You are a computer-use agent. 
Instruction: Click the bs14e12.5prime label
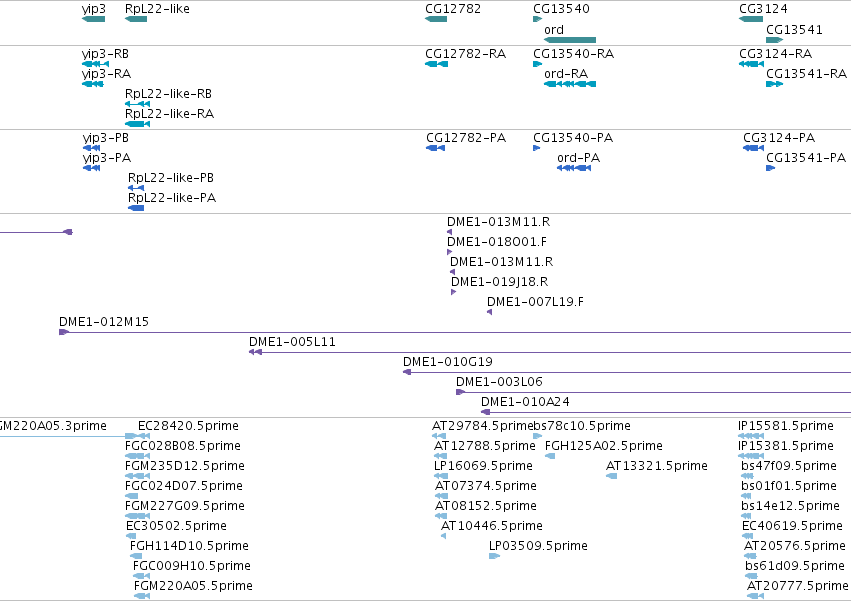click(x=790, y=506)
